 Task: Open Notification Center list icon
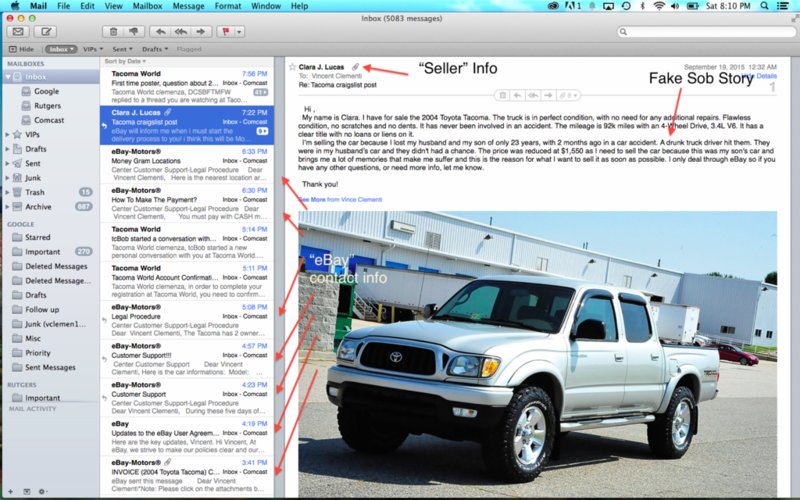[x=783, y=6]
